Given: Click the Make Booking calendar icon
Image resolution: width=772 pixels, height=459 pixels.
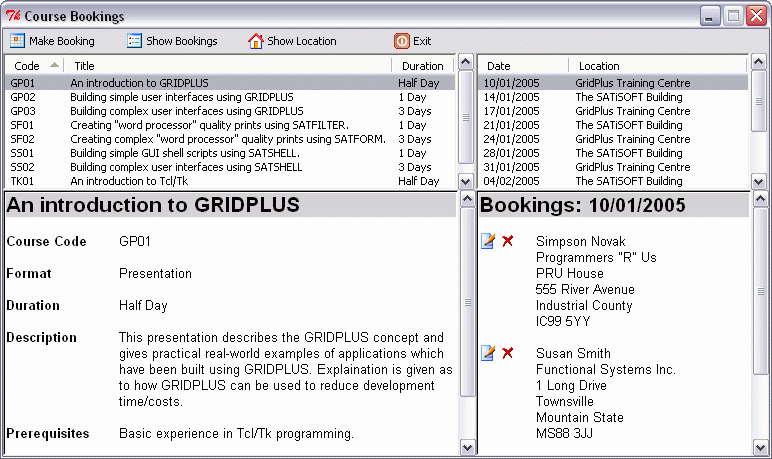Looking at the screenshot, I should tap(17, 41).
